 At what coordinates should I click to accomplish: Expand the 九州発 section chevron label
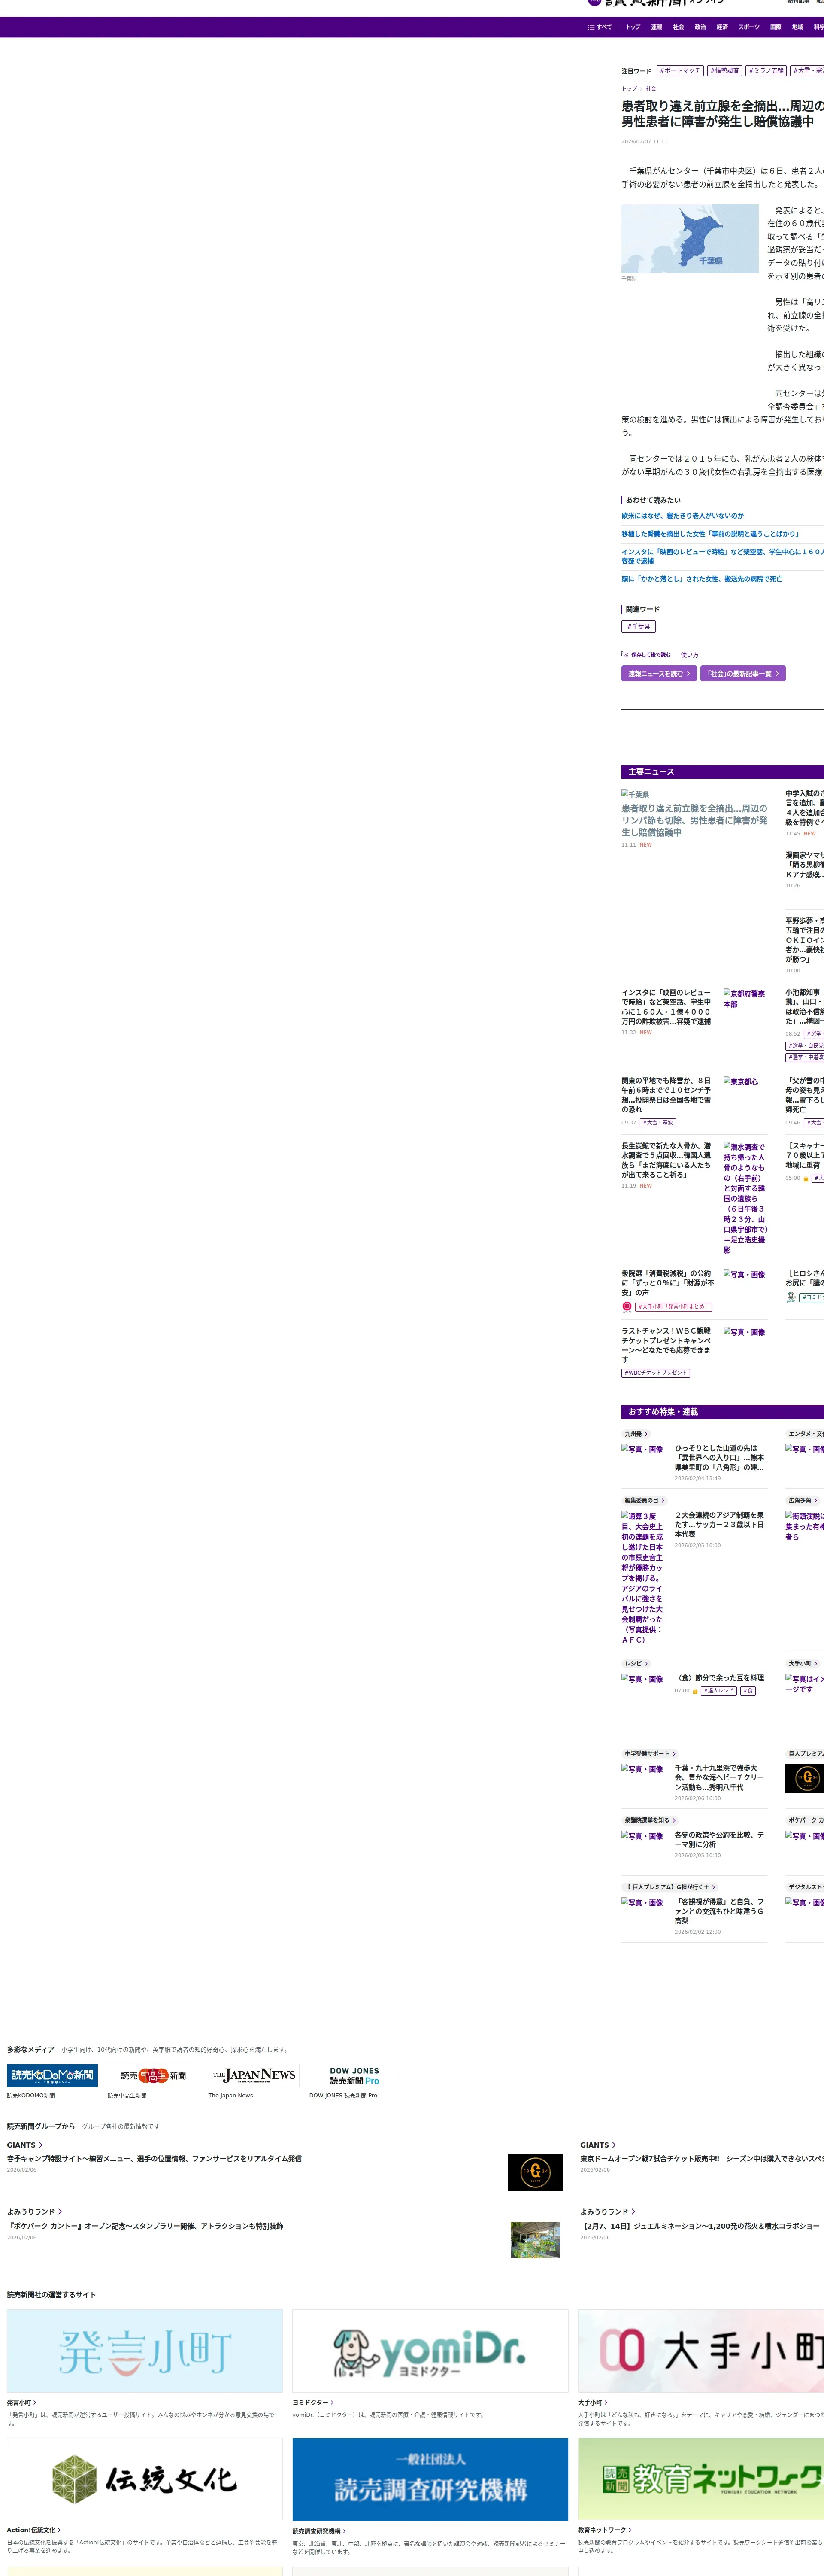click(x=636, y=1434)
